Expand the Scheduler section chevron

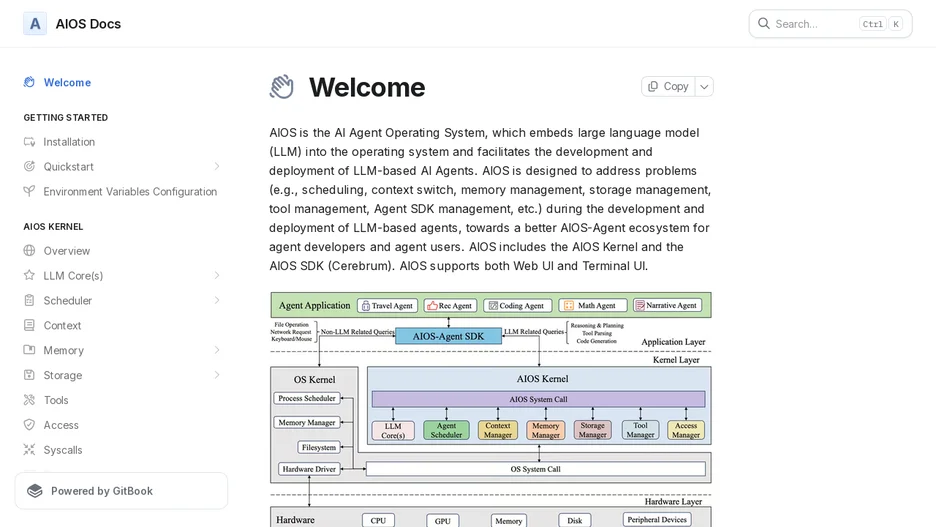(x=217, y=300)
